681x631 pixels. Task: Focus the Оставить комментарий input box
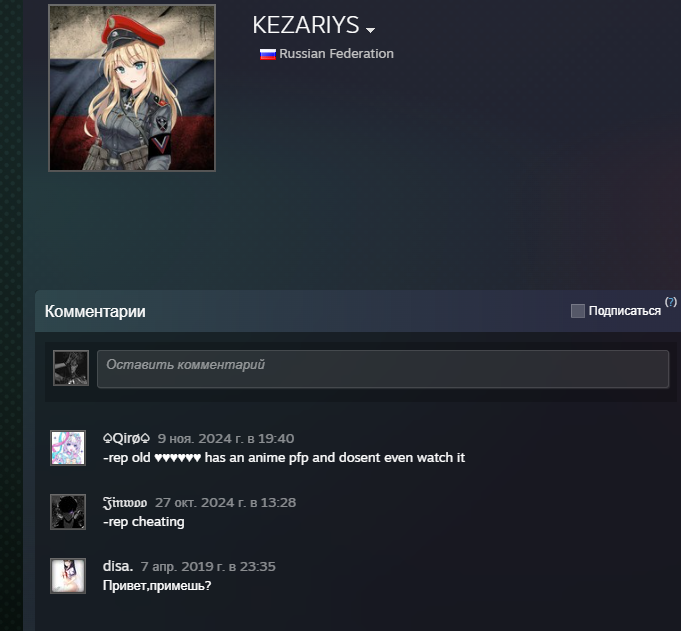[383, 369]
